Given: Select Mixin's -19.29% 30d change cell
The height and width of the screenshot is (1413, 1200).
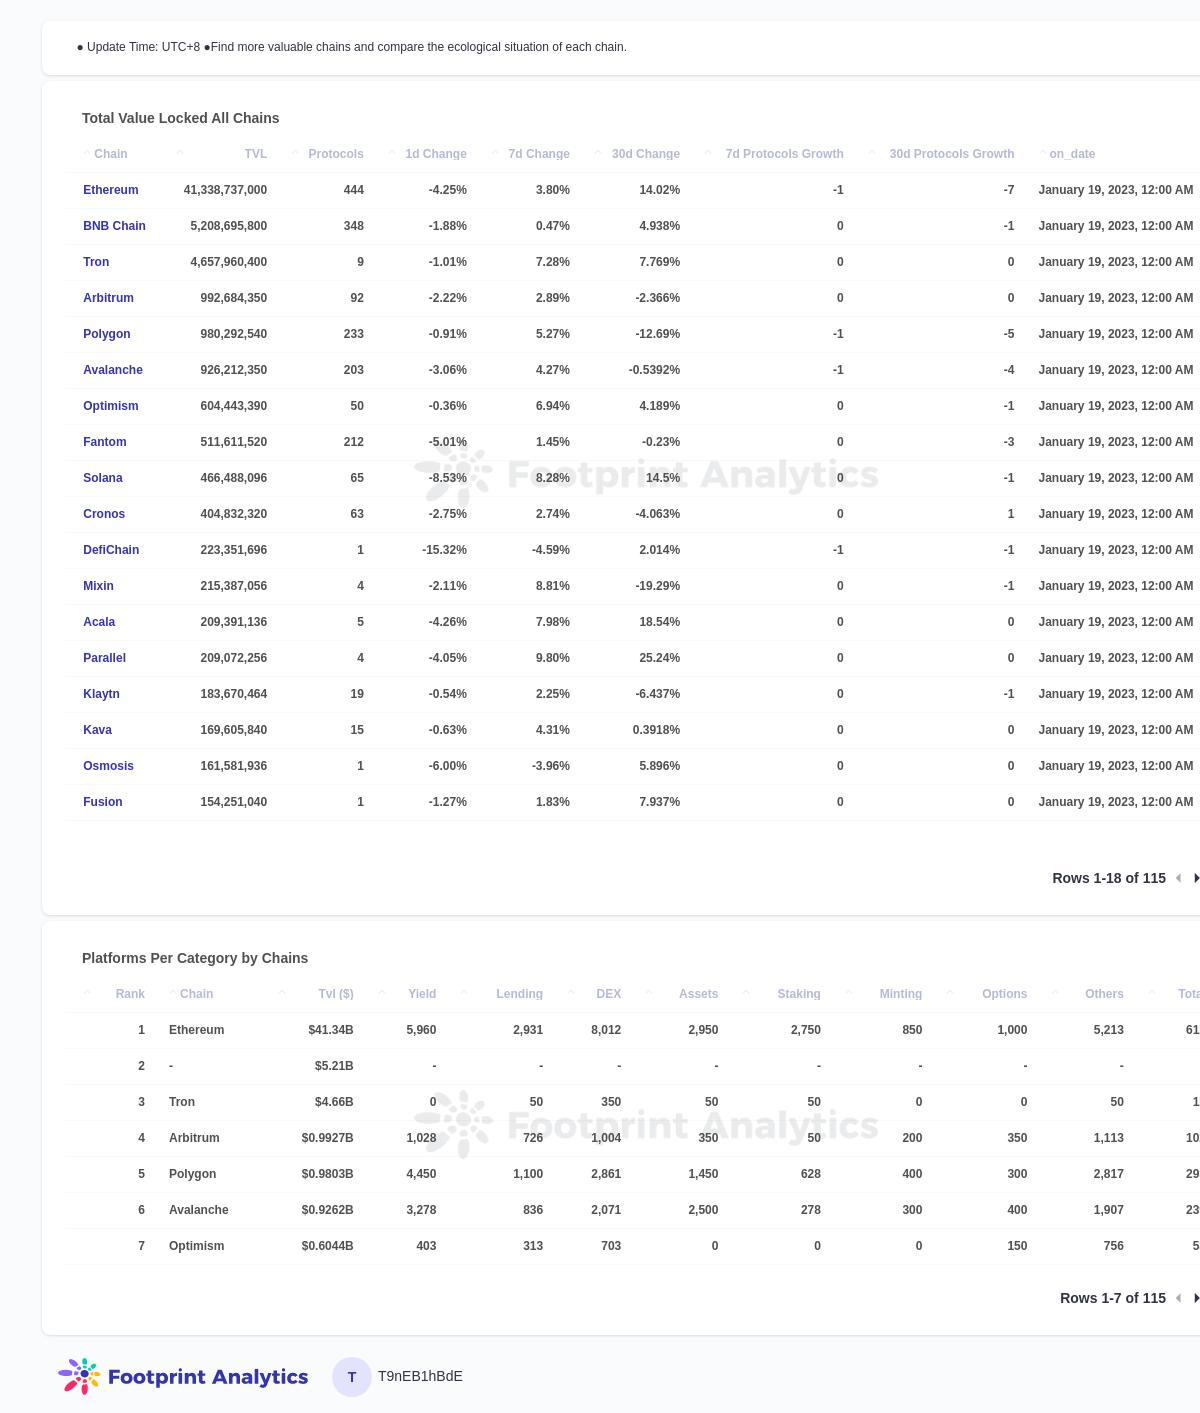Looking at the screenshot, I should coord(657,586).
